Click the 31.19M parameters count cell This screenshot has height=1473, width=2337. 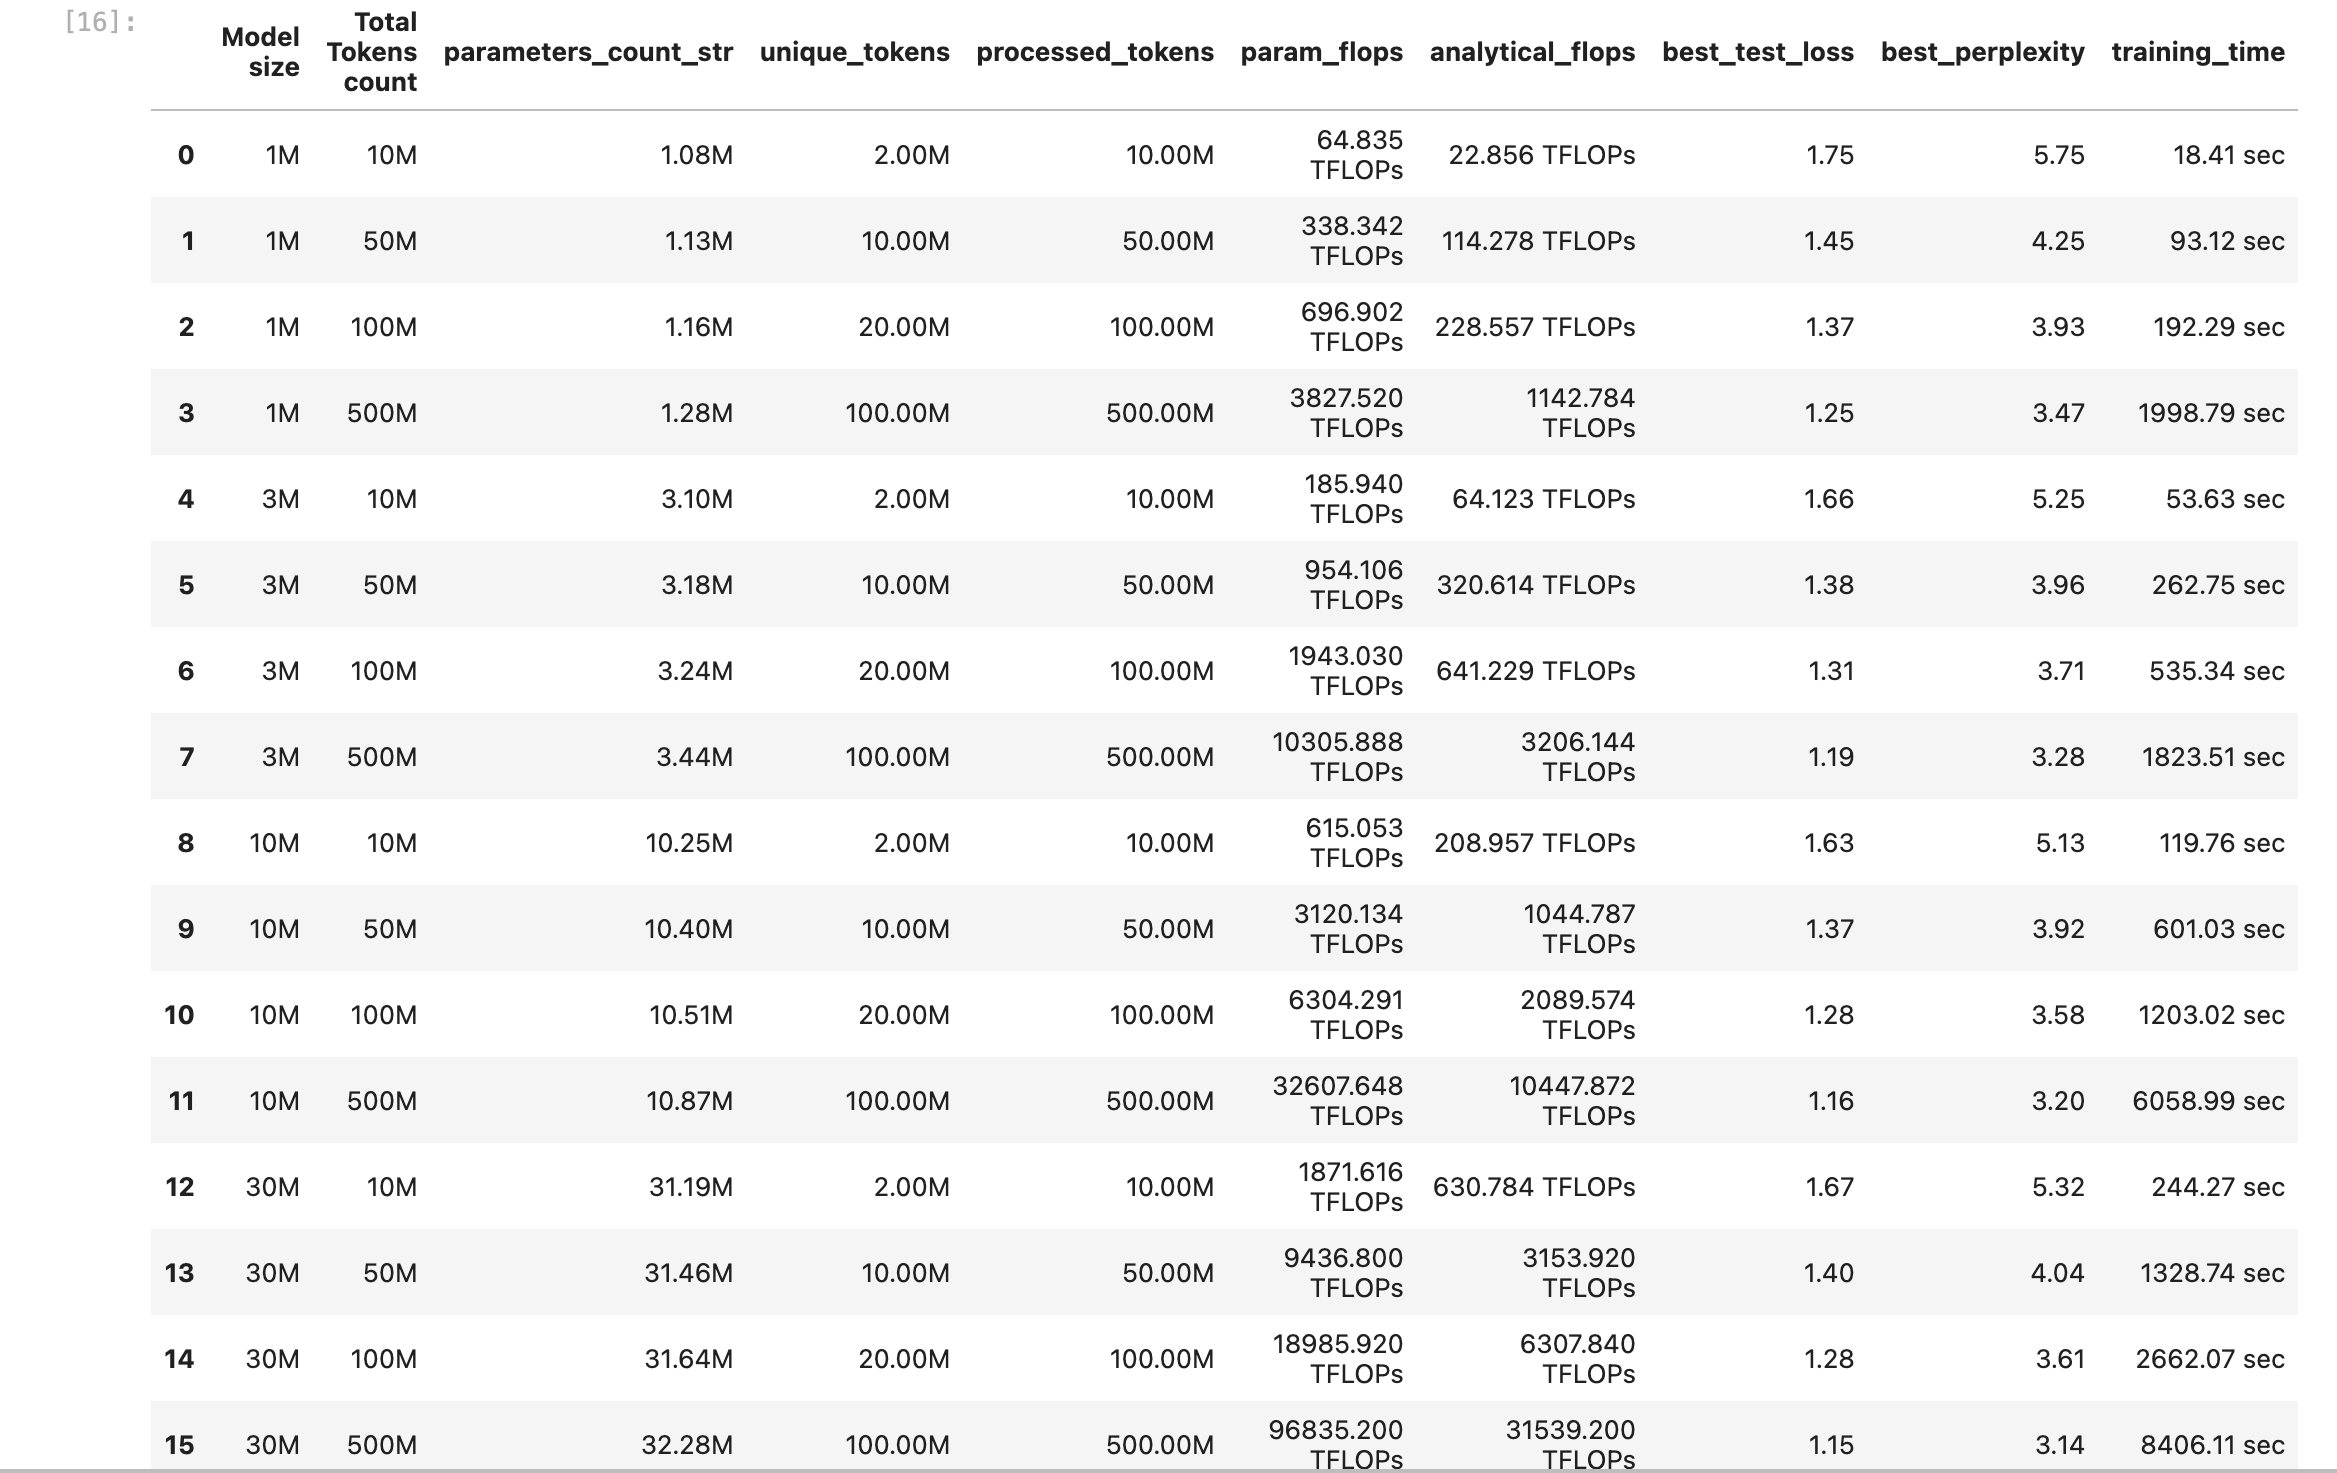coord(690,1187)
